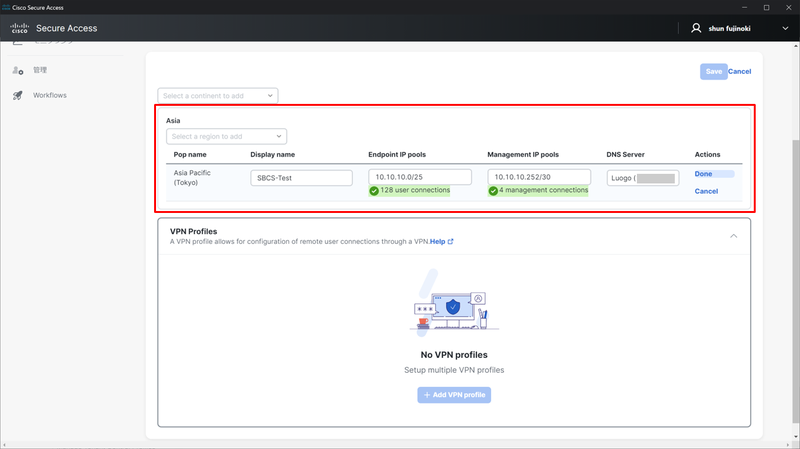Click the scroll down arrow of the scrollbar

coord(796,437)
